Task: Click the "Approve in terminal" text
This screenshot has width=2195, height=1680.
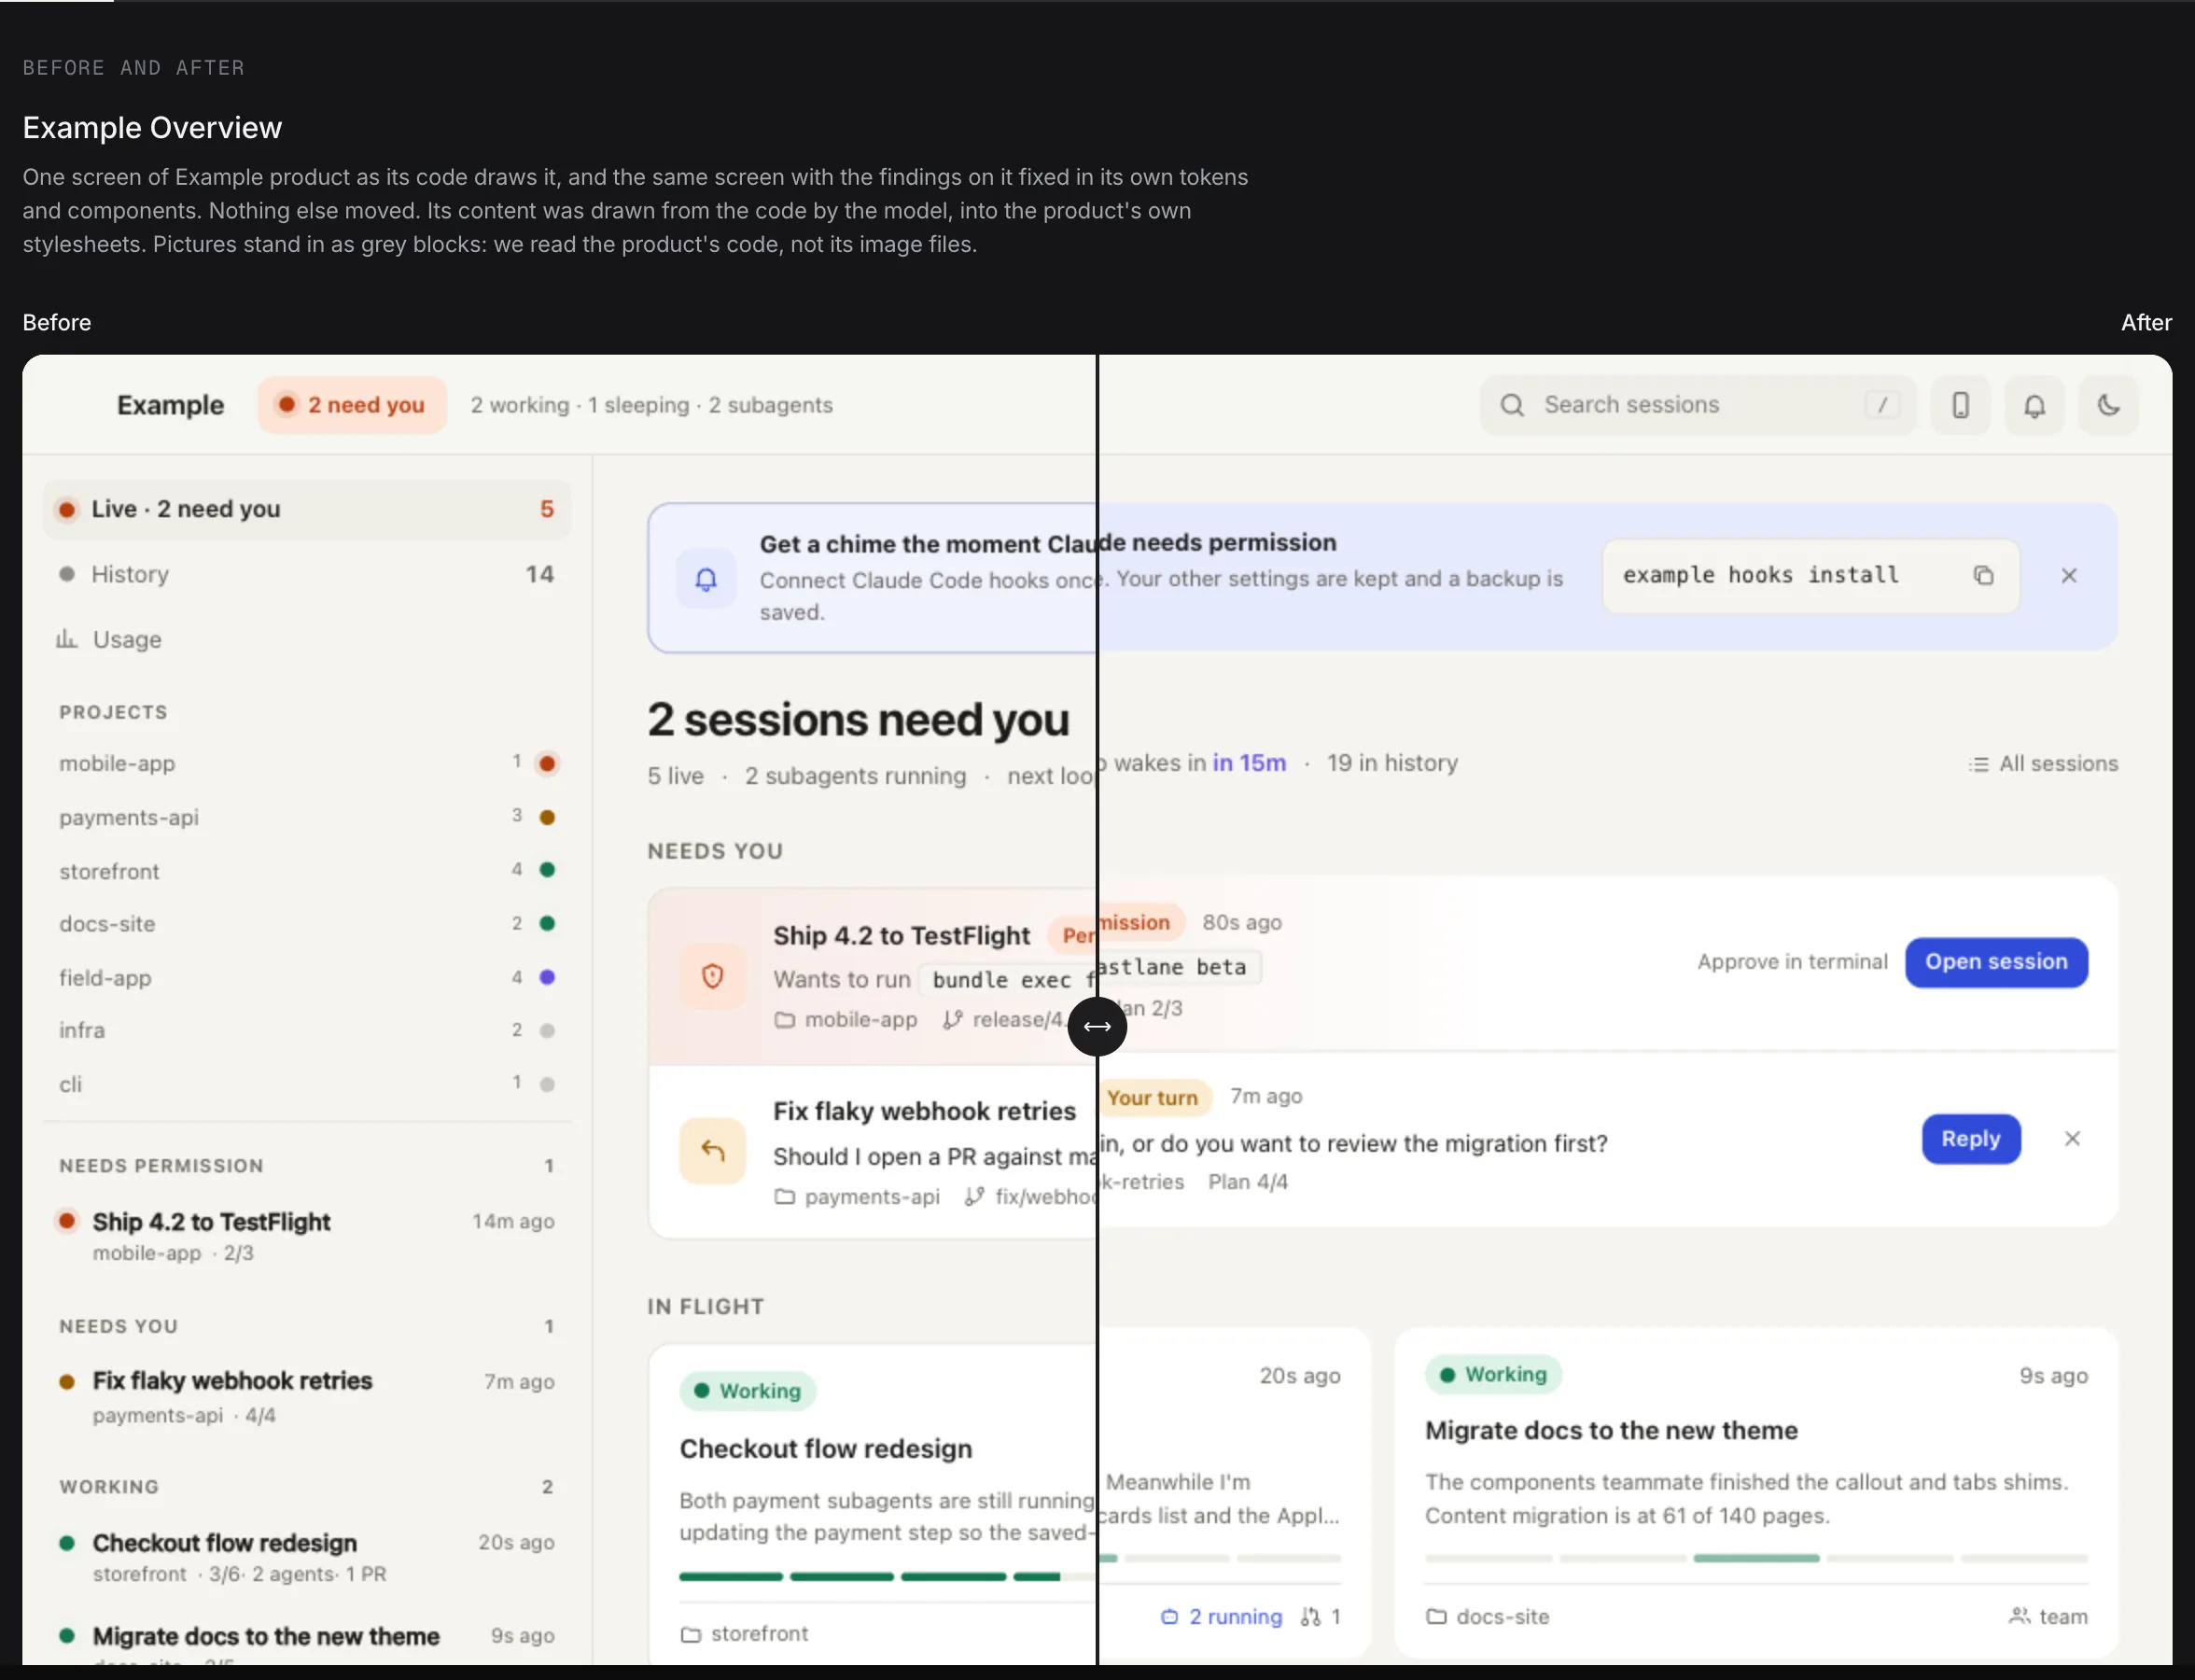Action: 1792,962
